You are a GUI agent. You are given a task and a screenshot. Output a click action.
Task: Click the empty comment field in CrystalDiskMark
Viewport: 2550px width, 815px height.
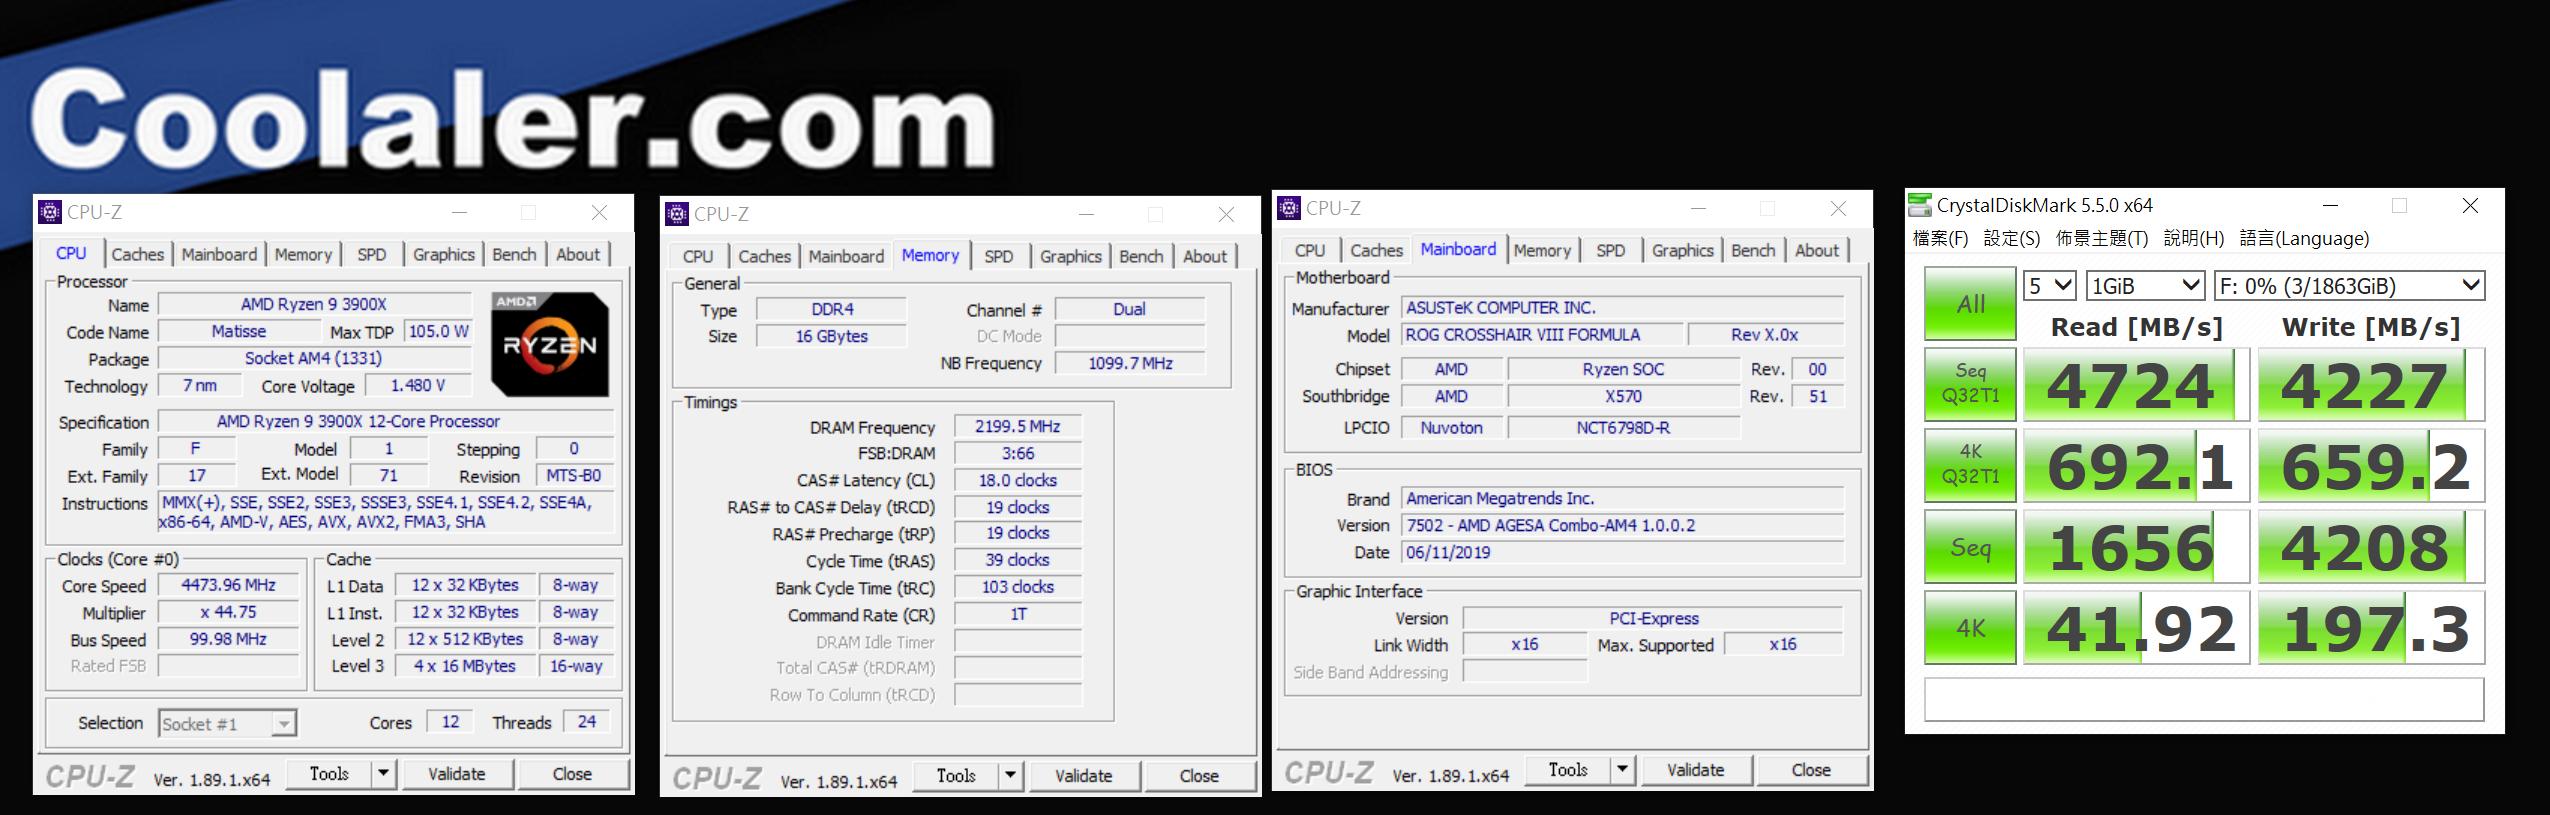(x=2204, y=699)
